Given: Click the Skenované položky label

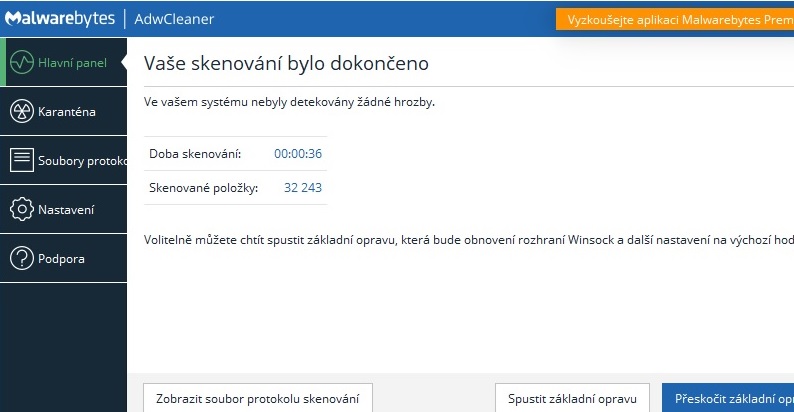Looking at the screenshot, I should (204, 188).
